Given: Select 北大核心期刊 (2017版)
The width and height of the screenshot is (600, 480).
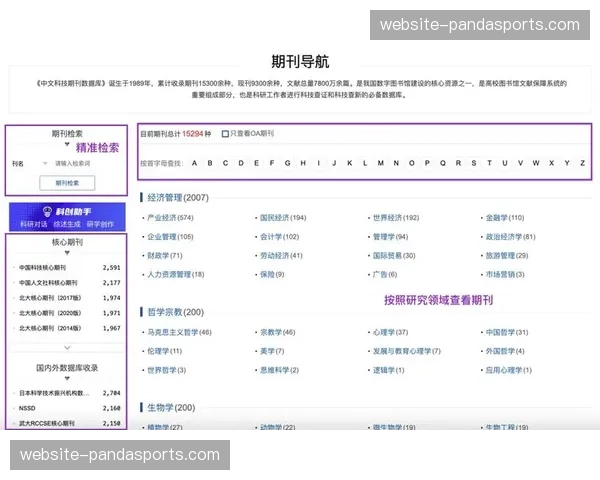Looking at the screenshot, I should pos(50,298).
